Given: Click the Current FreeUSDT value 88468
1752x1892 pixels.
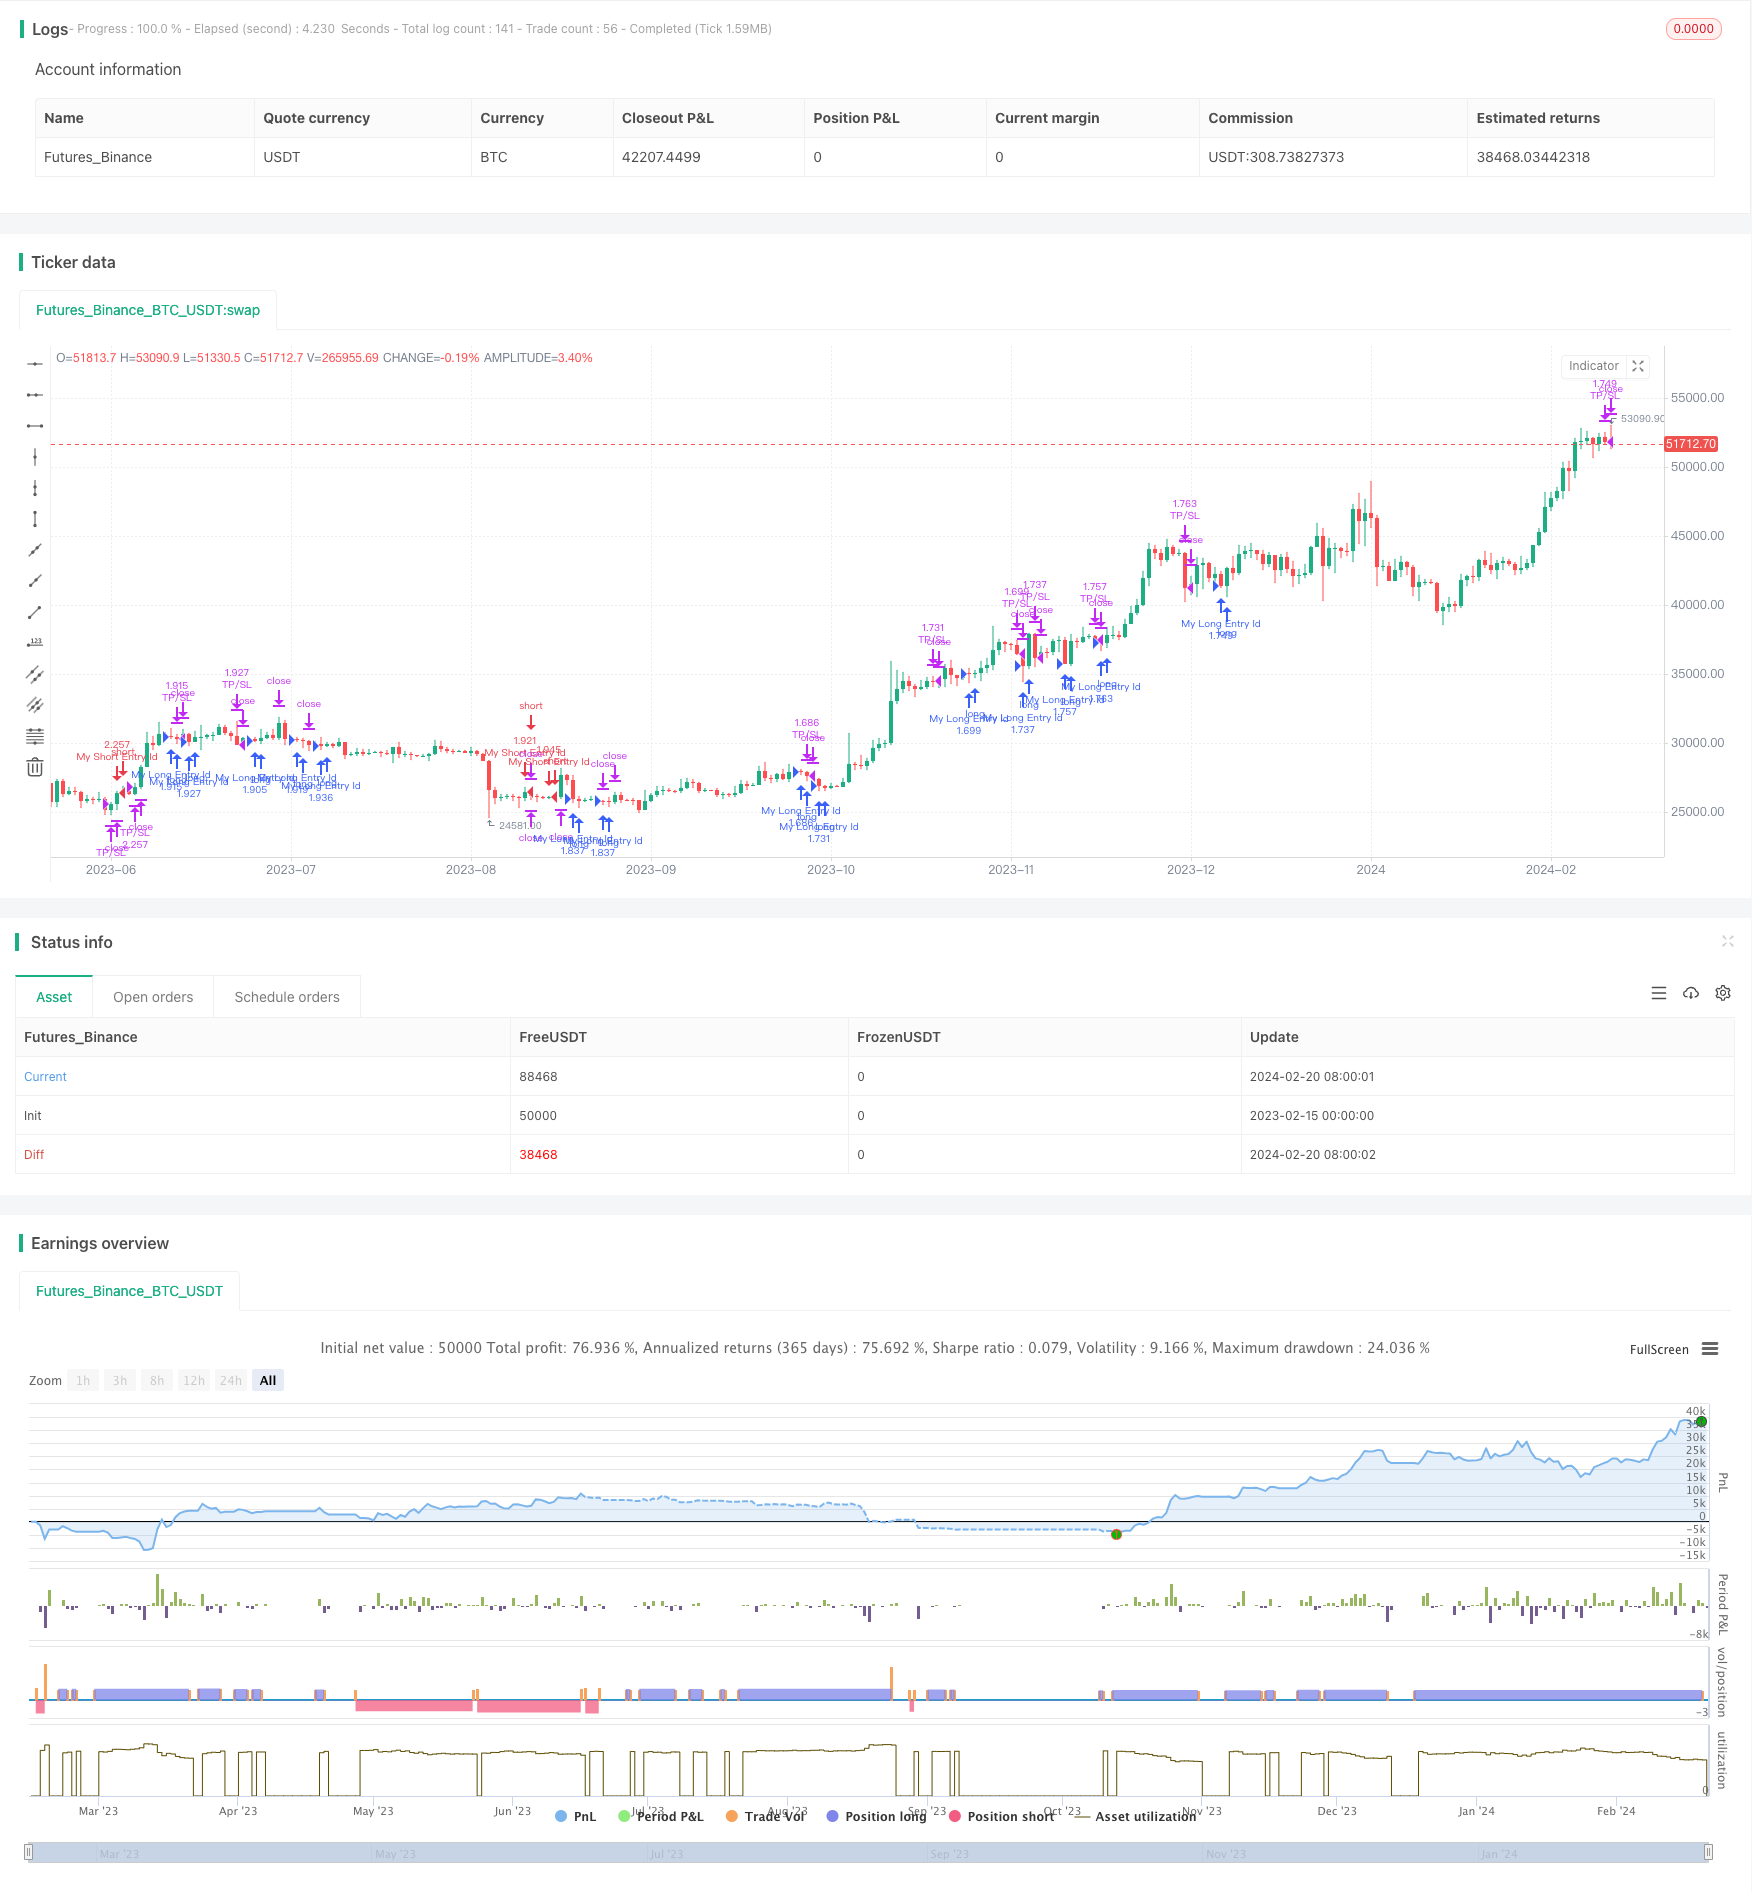Looking at the screenshot, I should coord(538,1077).
